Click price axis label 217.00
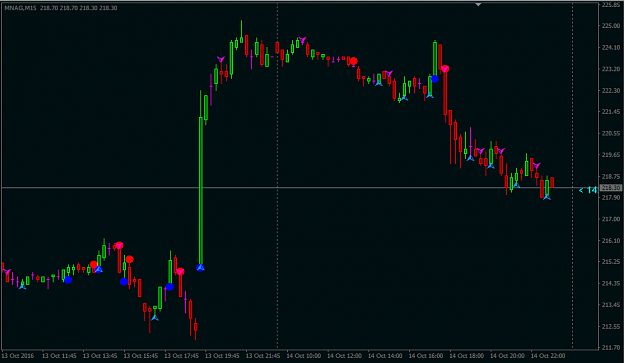Viewport: 625px width, 363px height. click(x=611, y=219)
